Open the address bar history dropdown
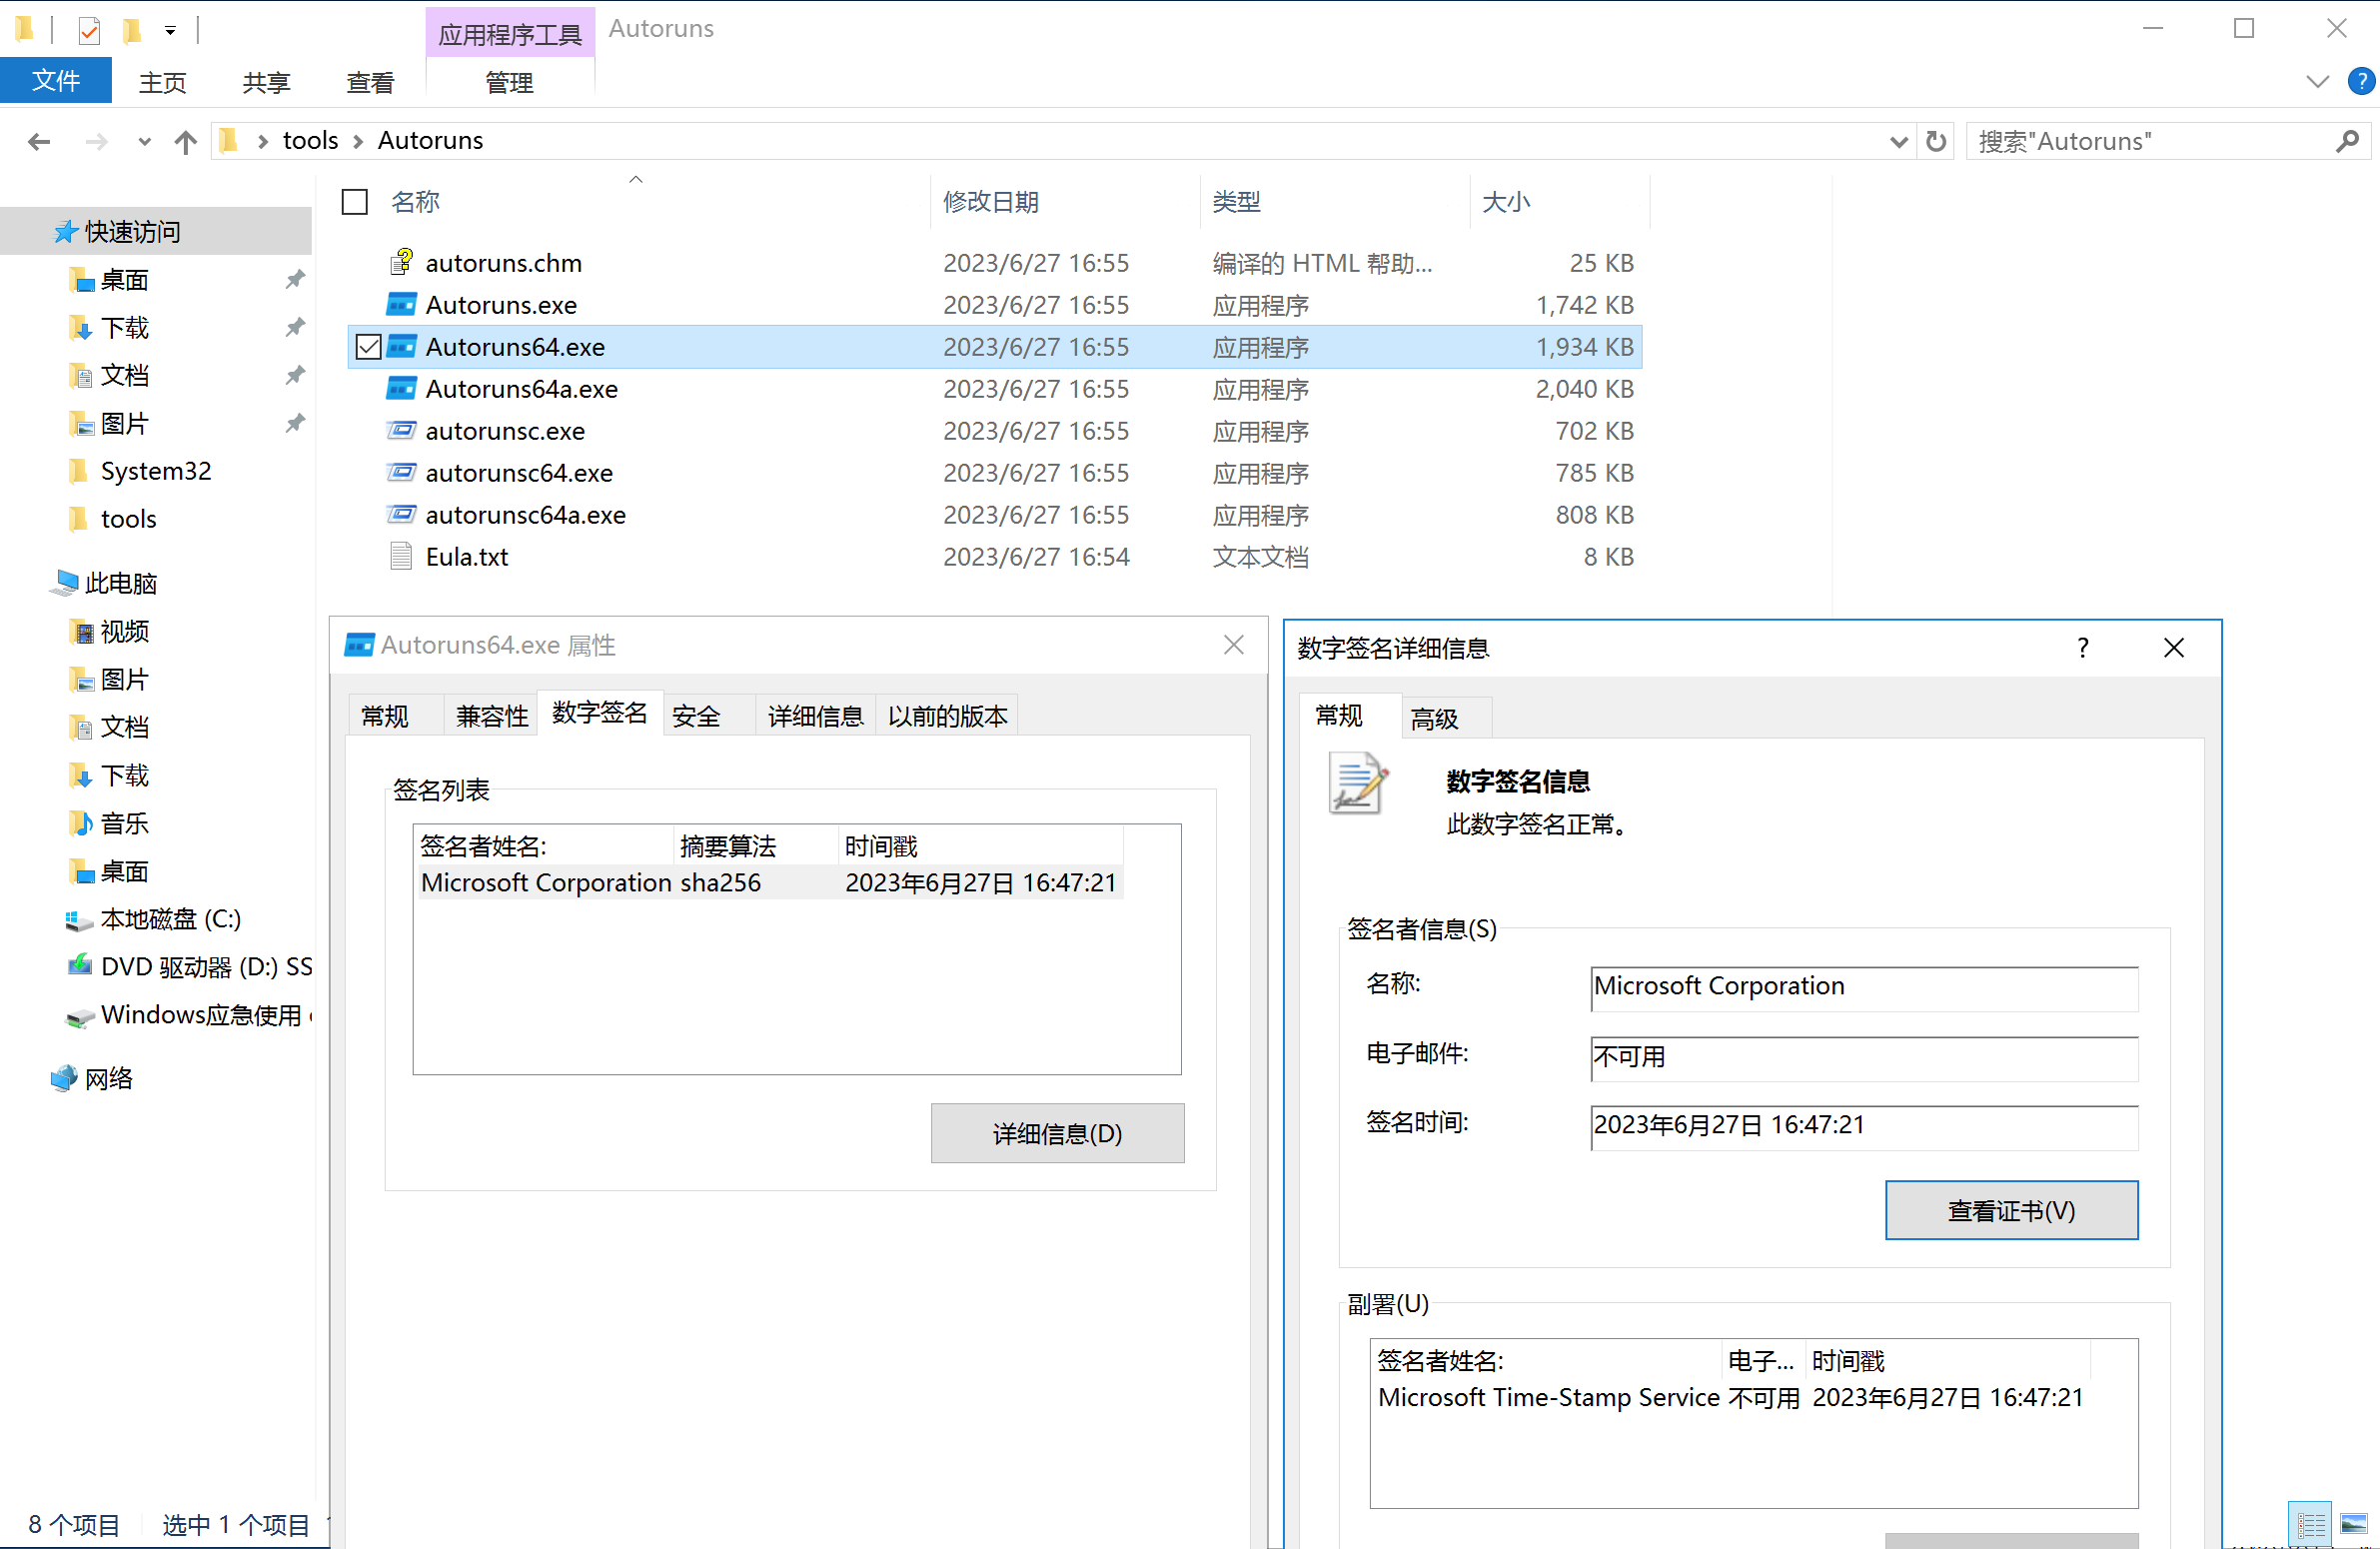 [1898, 141]
